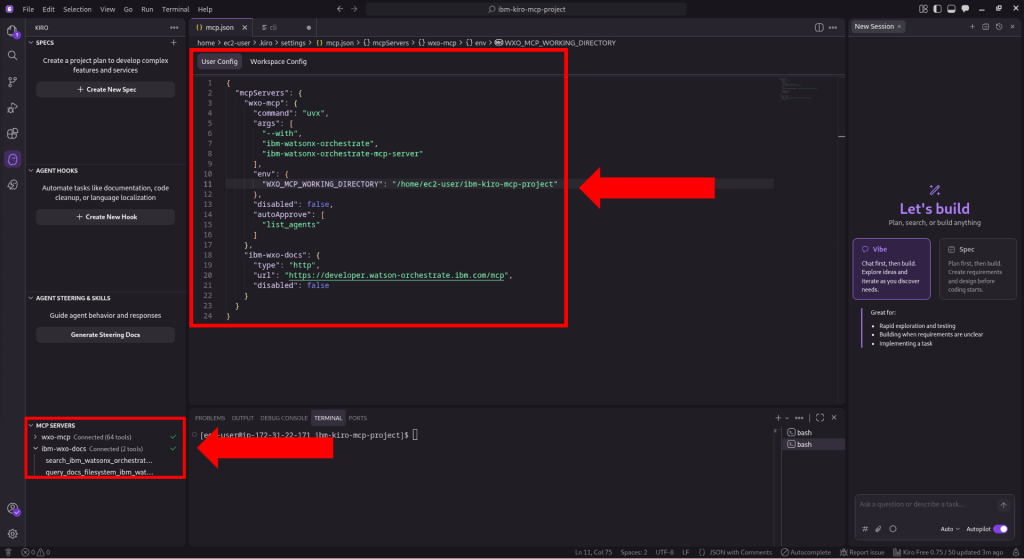The image size is (1024, 559).
Task: Expand the wxo-mcp server entry
Action: (35, 437)
